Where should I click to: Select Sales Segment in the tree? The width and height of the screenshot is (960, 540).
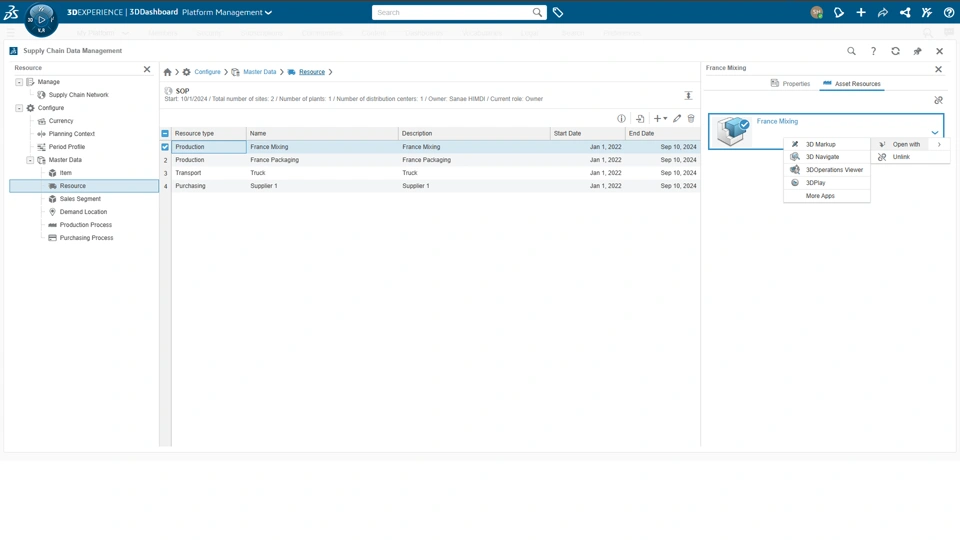click(x=80, y=199)
